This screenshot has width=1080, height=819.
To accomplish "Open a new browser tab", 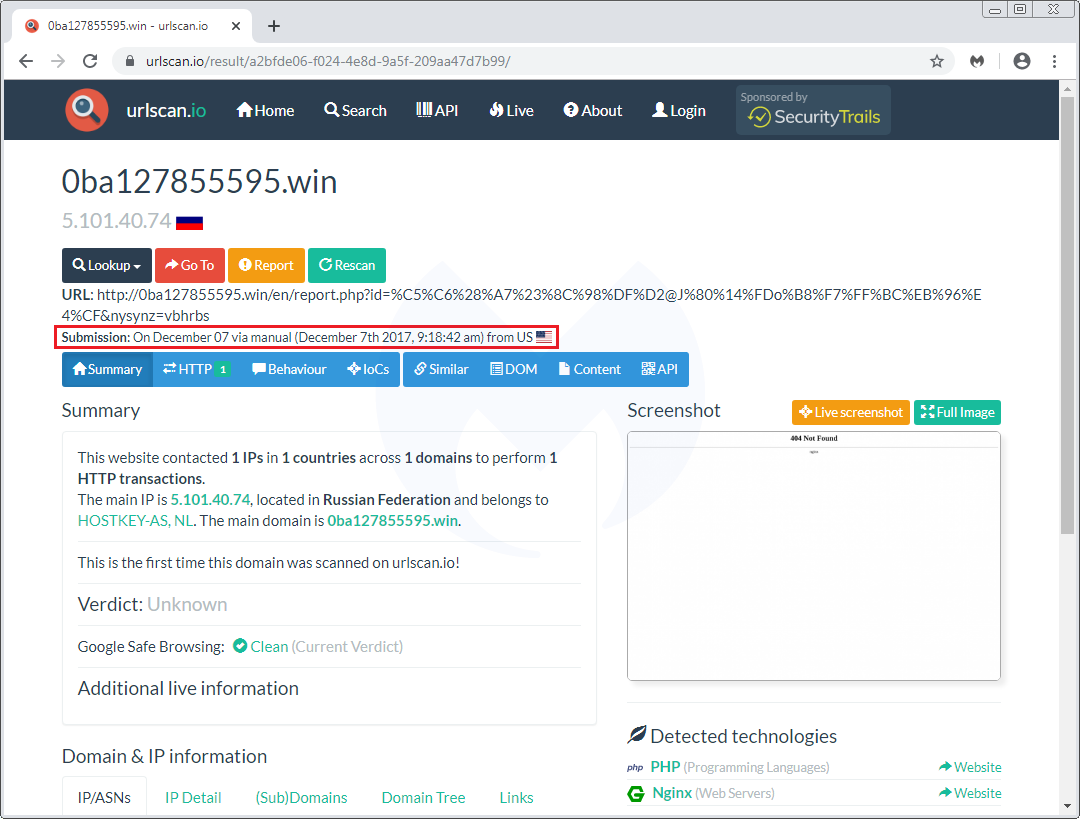I will [274, 26].
